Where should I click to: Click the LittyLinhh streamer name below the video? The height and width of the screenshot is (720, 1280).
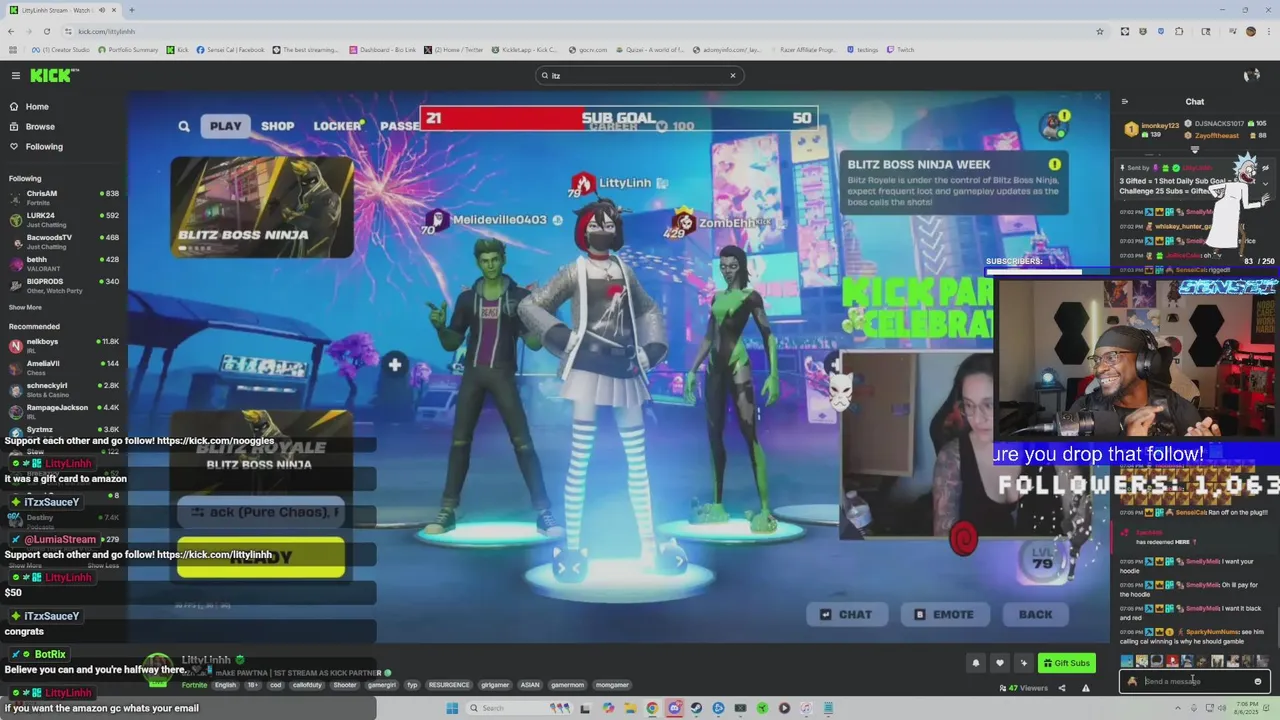pos(205,660)
